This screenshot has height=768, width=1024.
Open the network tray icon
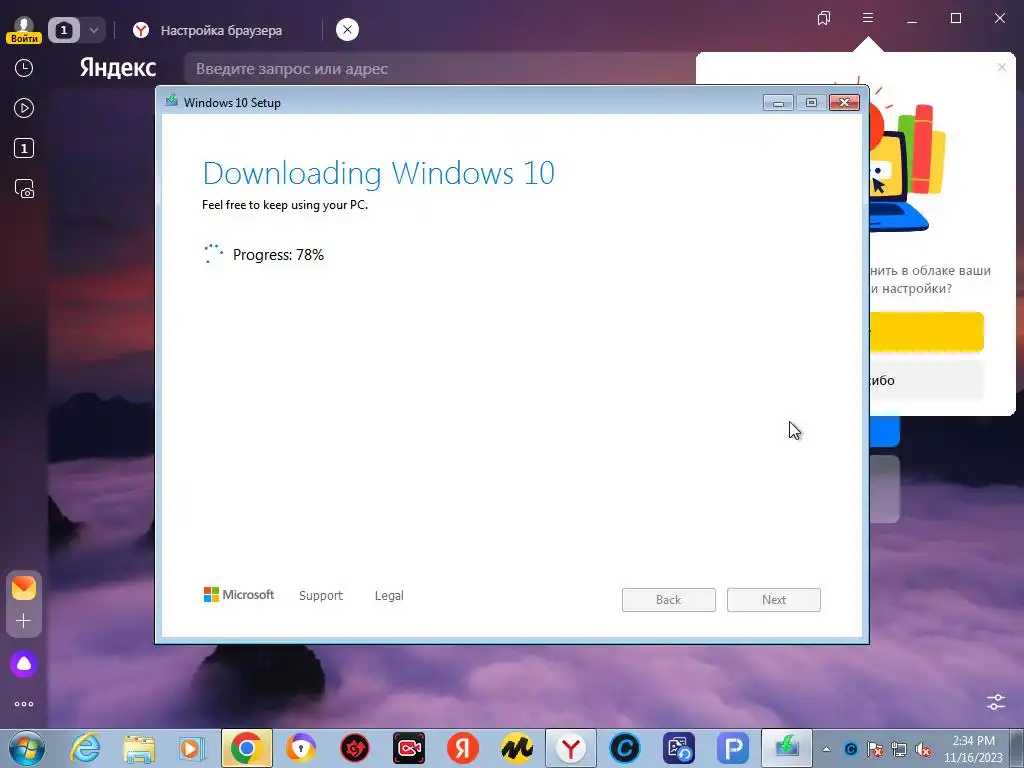899,749
